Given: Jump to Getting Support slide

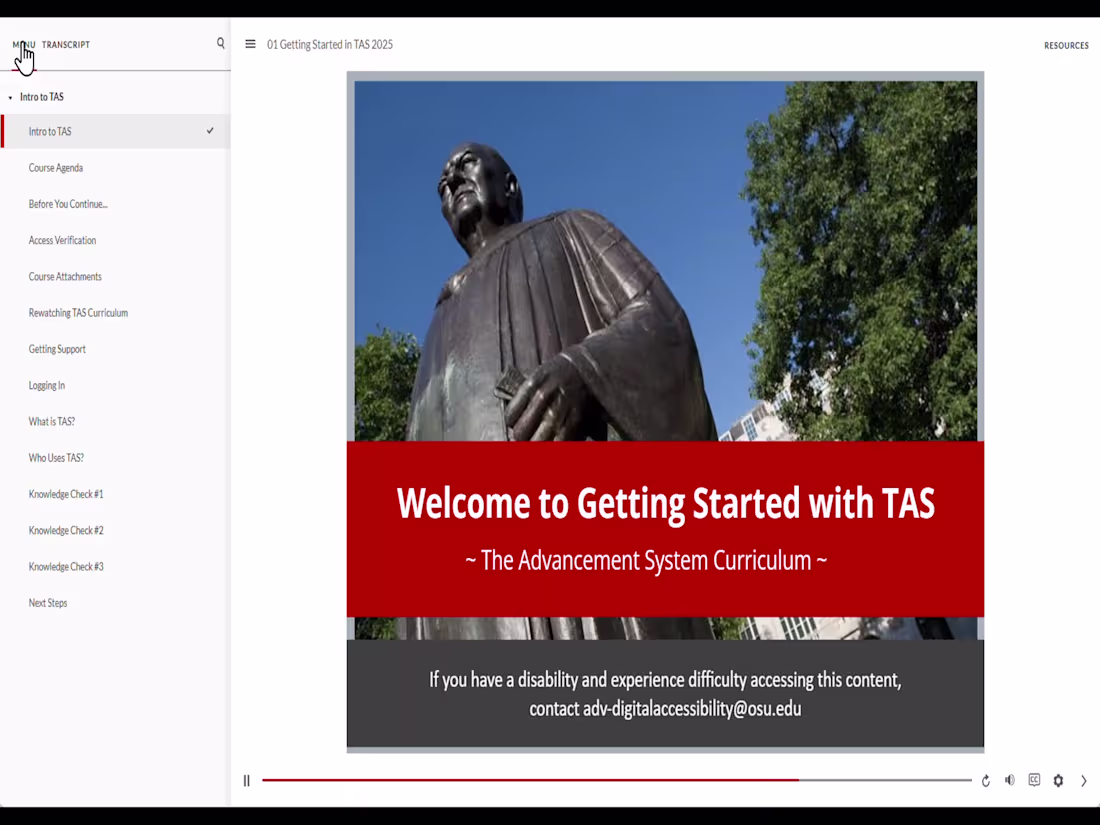Looking at the screenshot, I should pyautogui.click(x=58, y=349).
